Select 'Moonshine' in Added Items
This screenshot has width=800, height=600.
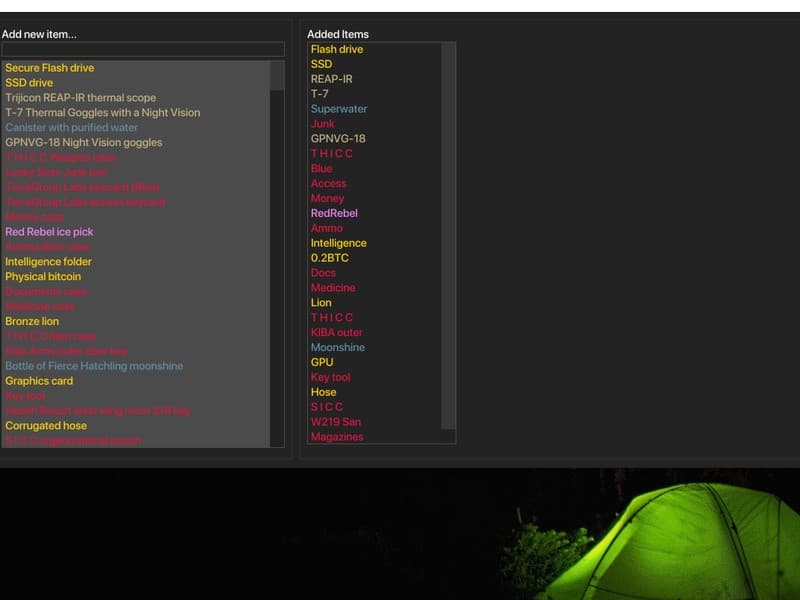338,347
